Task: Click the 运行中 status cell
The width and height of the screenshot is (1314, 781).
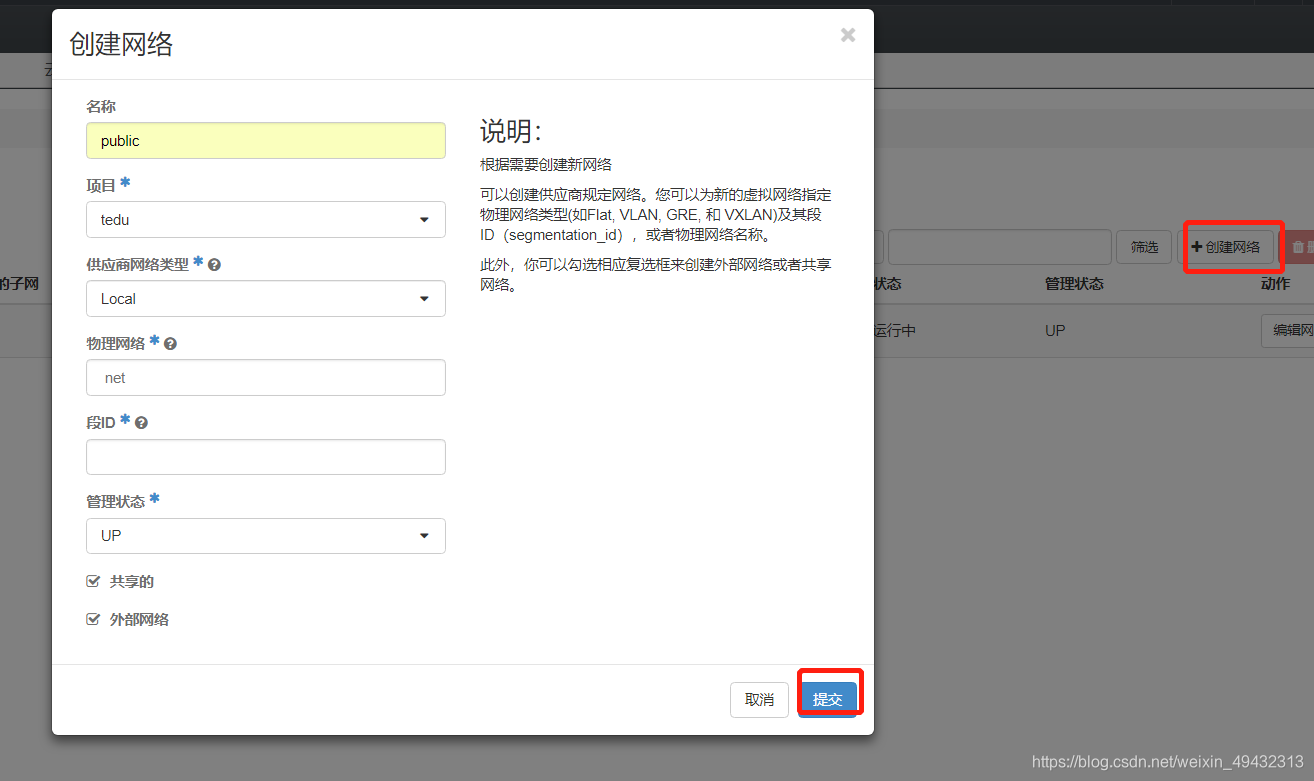Action: coord(895,330)
